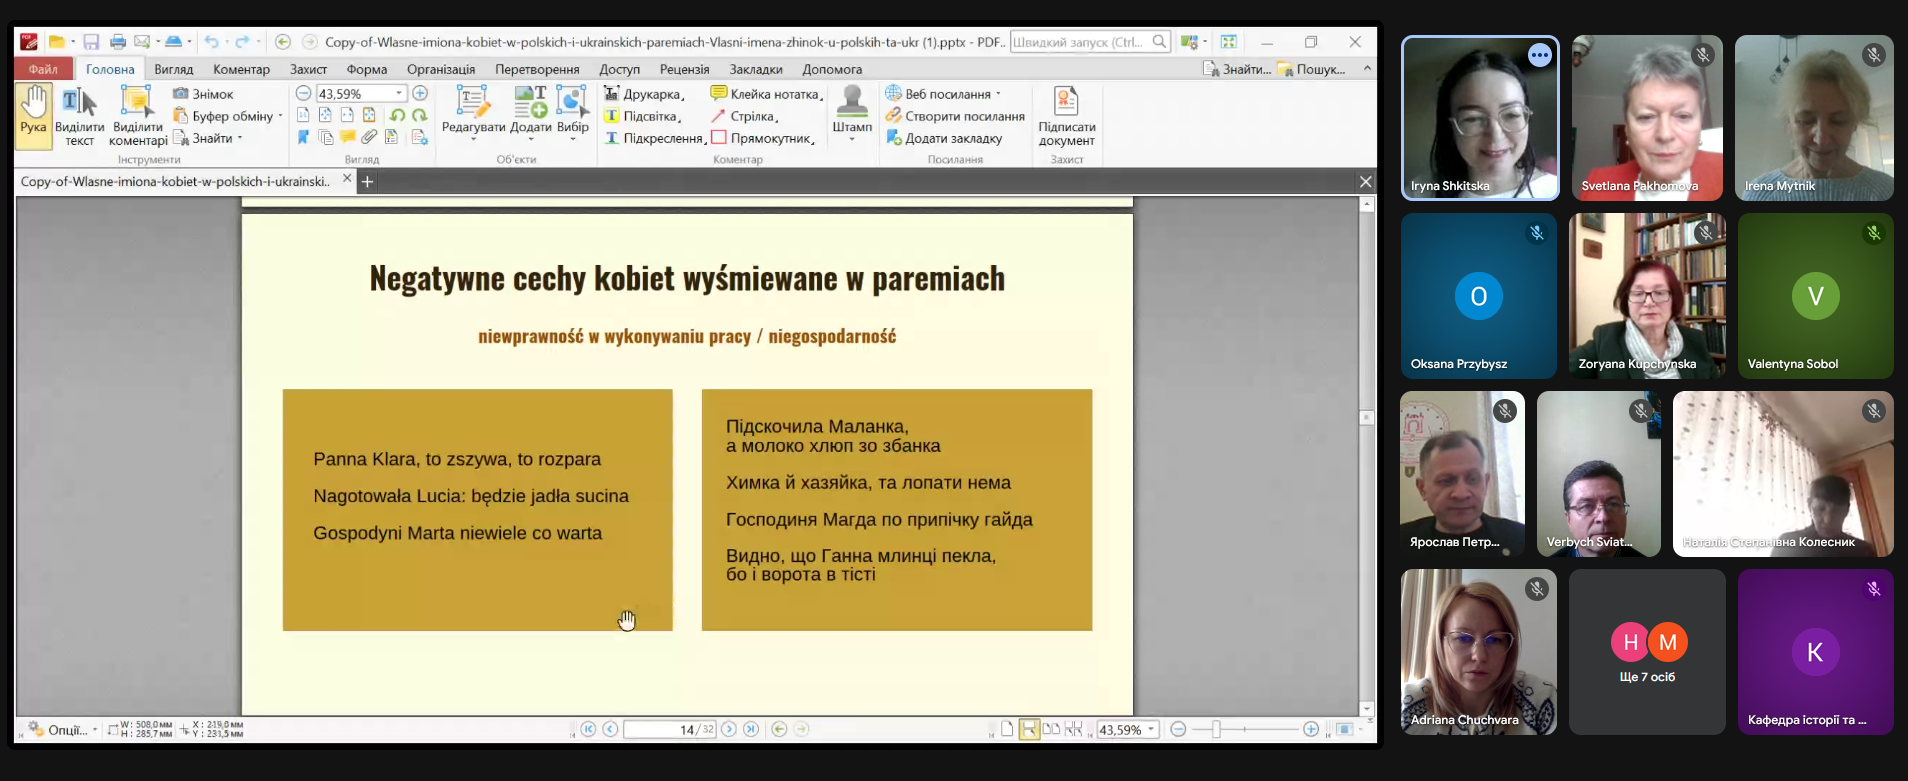This screenshot has width=1908, height=781.
Task: Click the Швидкий запуск search field
Action: tap(1089, 42)
